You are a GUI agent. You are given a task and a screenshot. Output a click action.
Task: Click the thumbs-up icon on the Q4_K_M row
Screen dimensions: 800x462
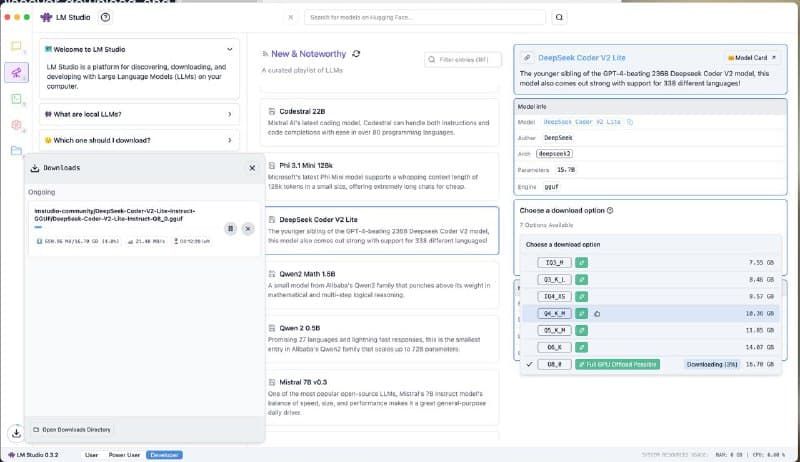point(597,314)
